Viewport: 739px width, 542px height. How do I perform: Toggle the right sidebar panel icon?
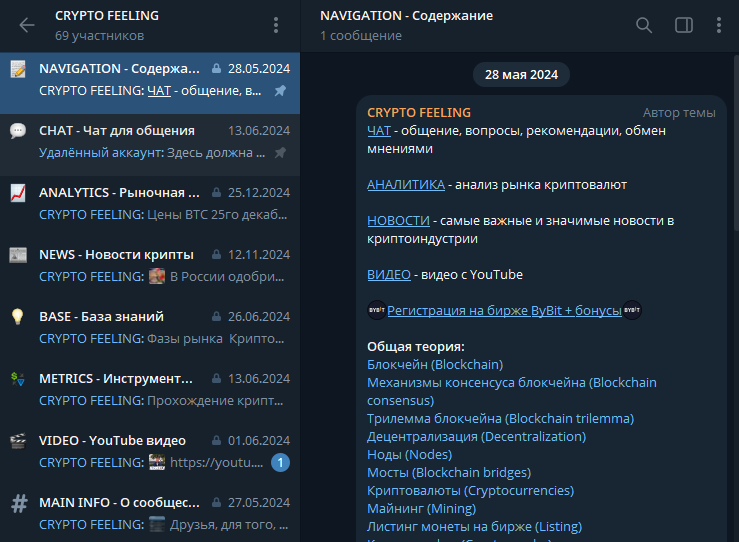point(683,25)
